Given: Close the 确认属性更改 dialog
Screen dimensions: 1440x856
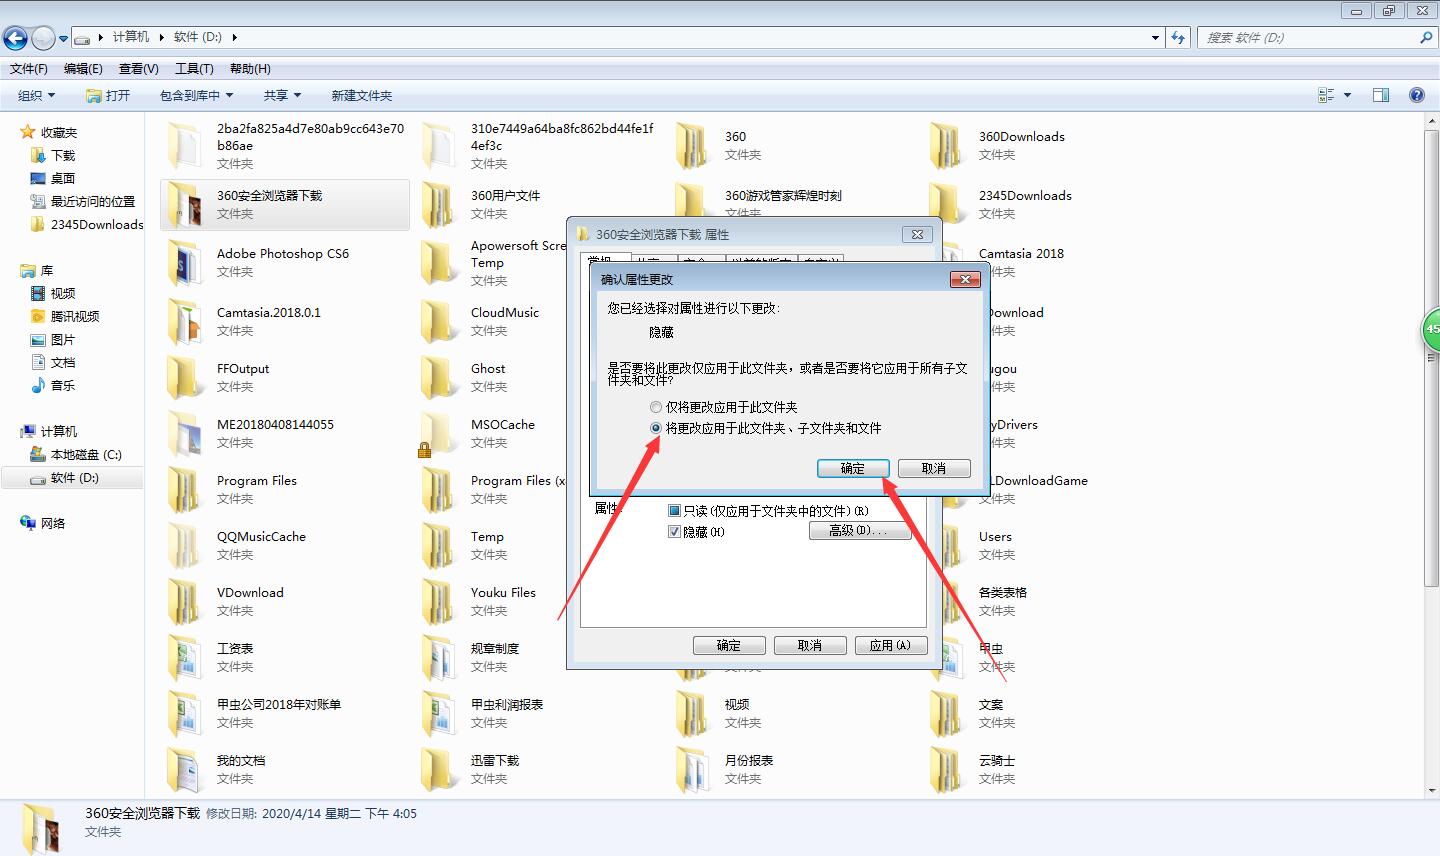Looking at the screenshot, I should click(964, 280).
